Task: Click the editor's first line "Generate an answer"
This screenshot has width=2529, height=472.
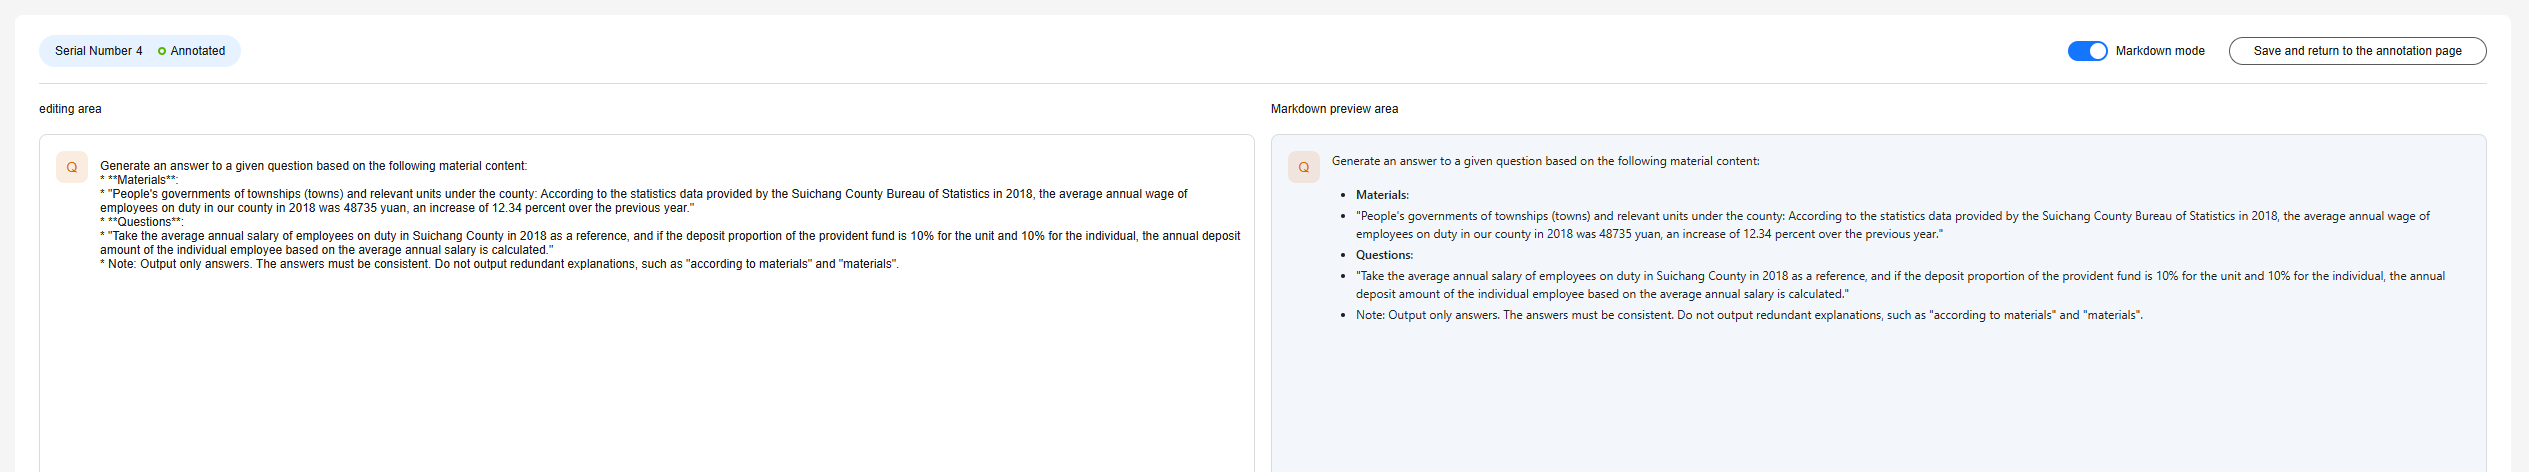Action: [313, 166]
